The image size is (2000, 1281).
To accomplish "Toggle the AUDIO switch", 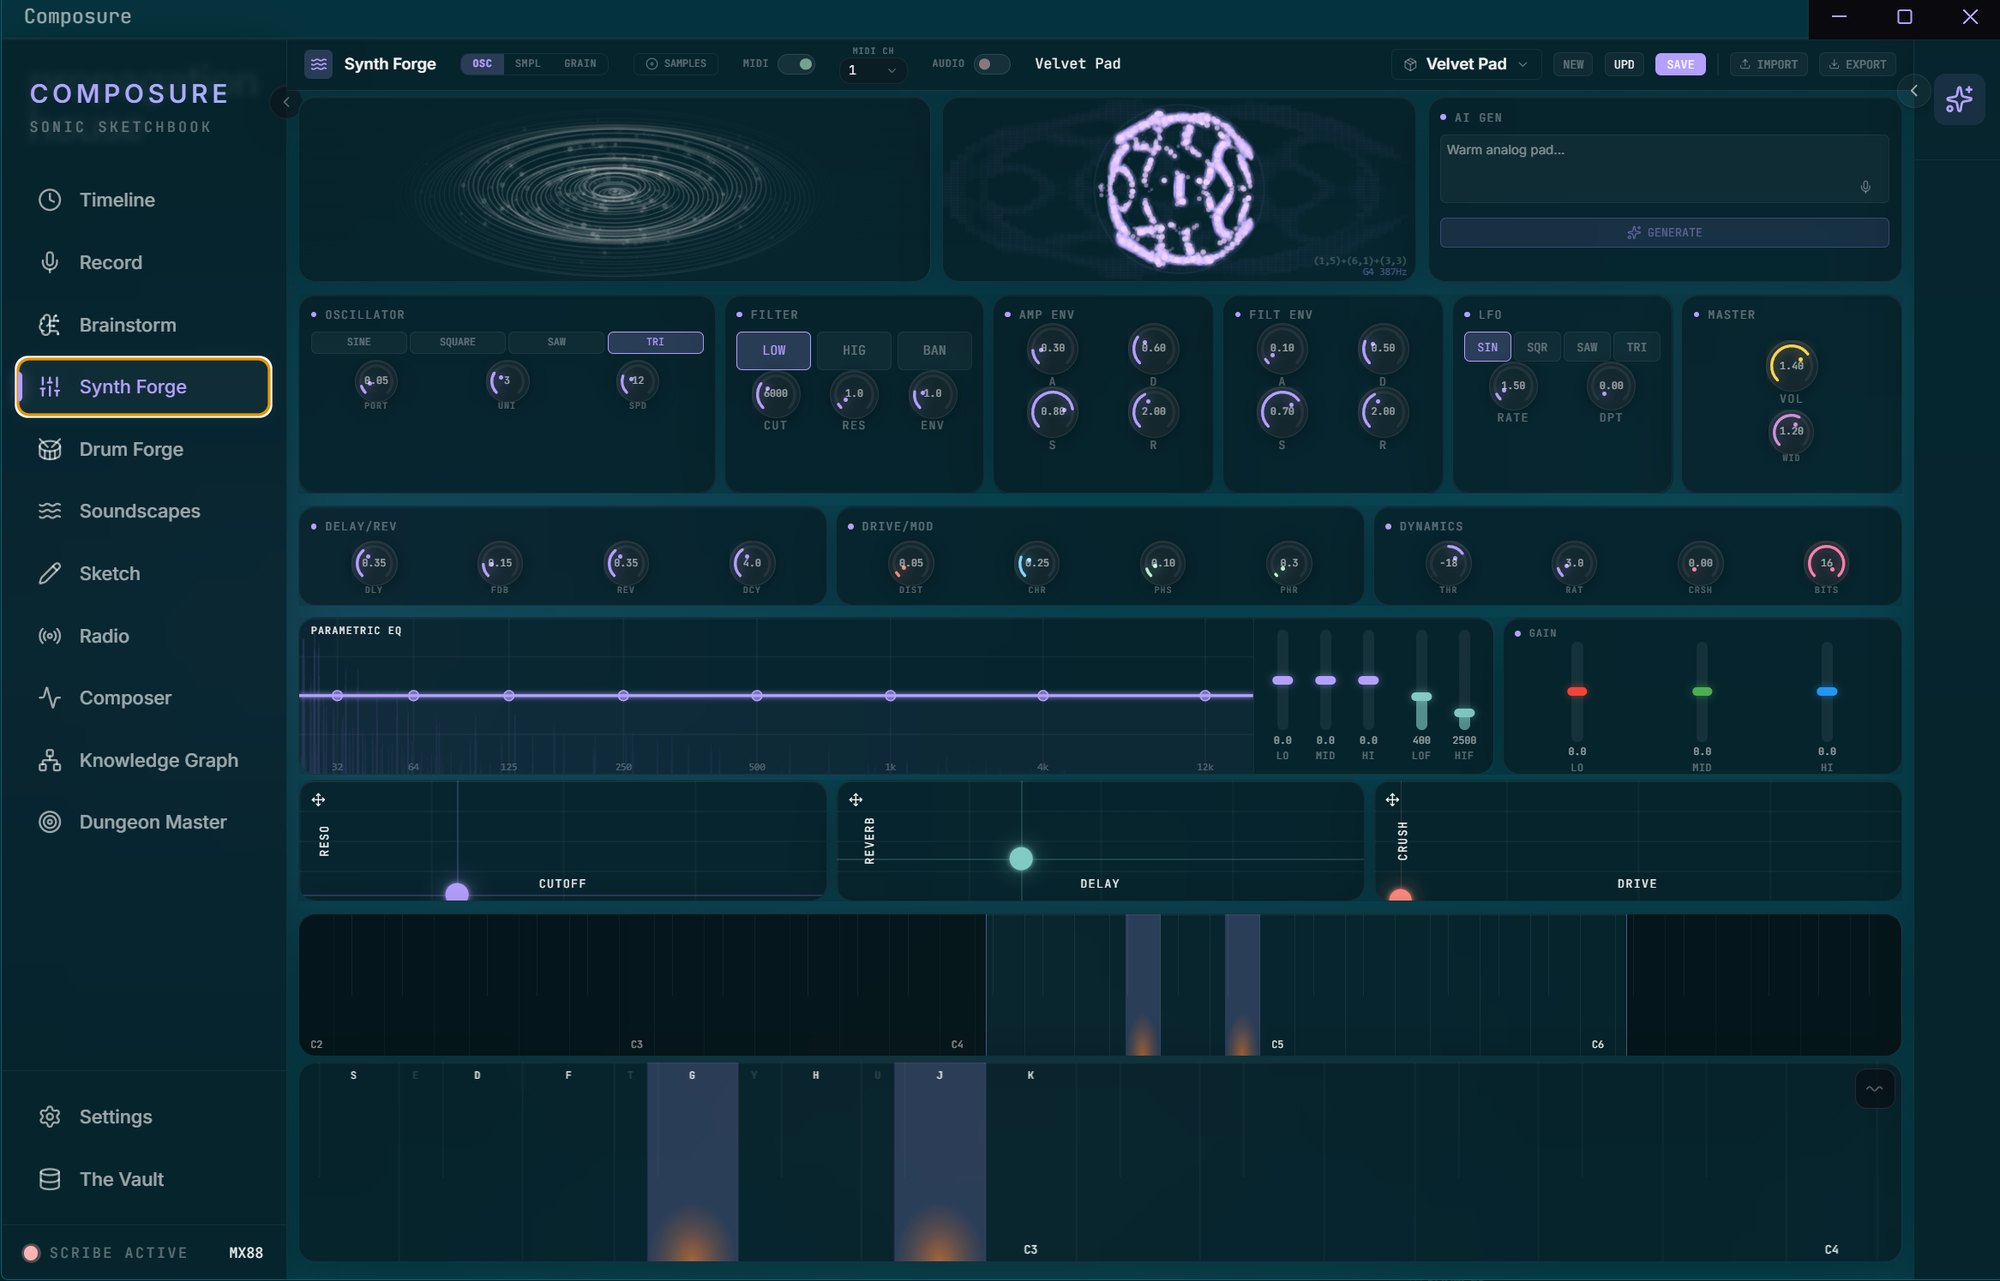I will 992,64.
